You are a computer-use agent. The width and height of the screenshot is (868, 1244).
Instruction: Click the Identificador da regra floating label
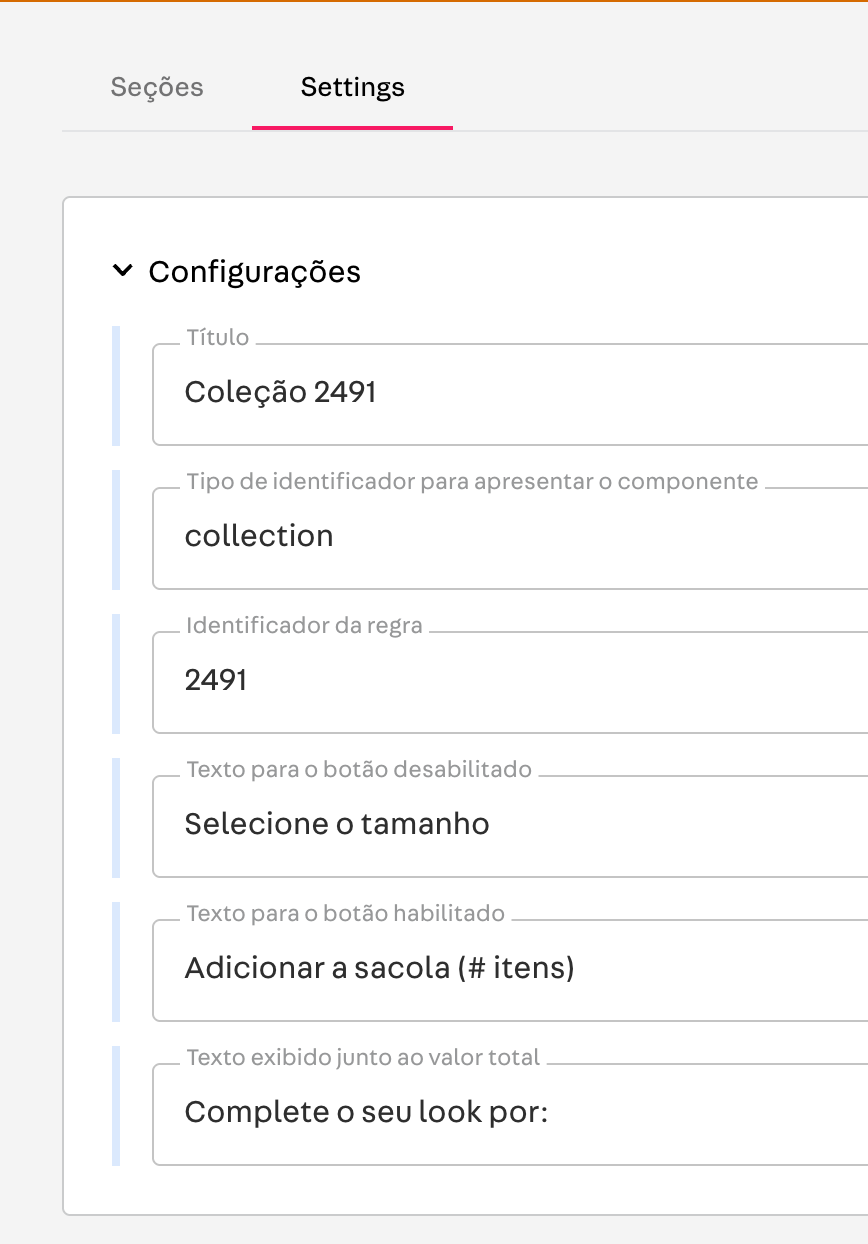[x=304, y=626]
